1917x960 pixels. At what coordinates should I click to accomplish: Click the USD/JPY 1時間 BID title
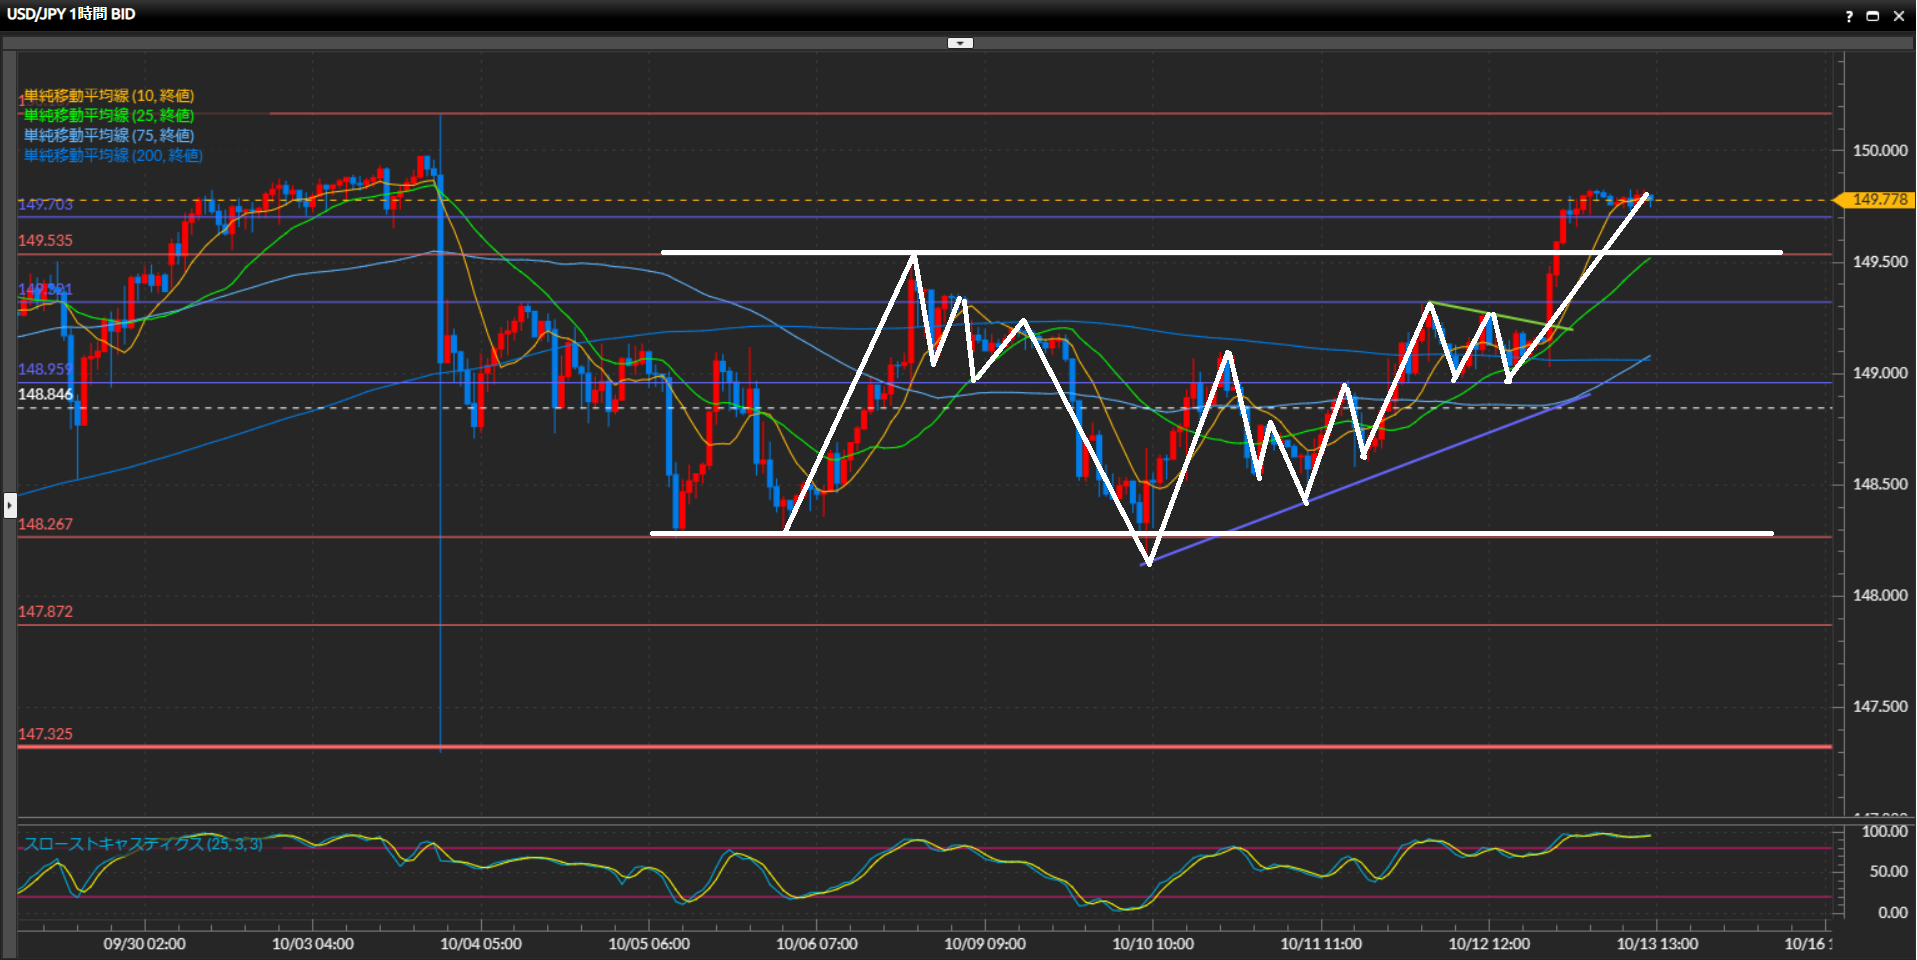(x=71, y=14)
